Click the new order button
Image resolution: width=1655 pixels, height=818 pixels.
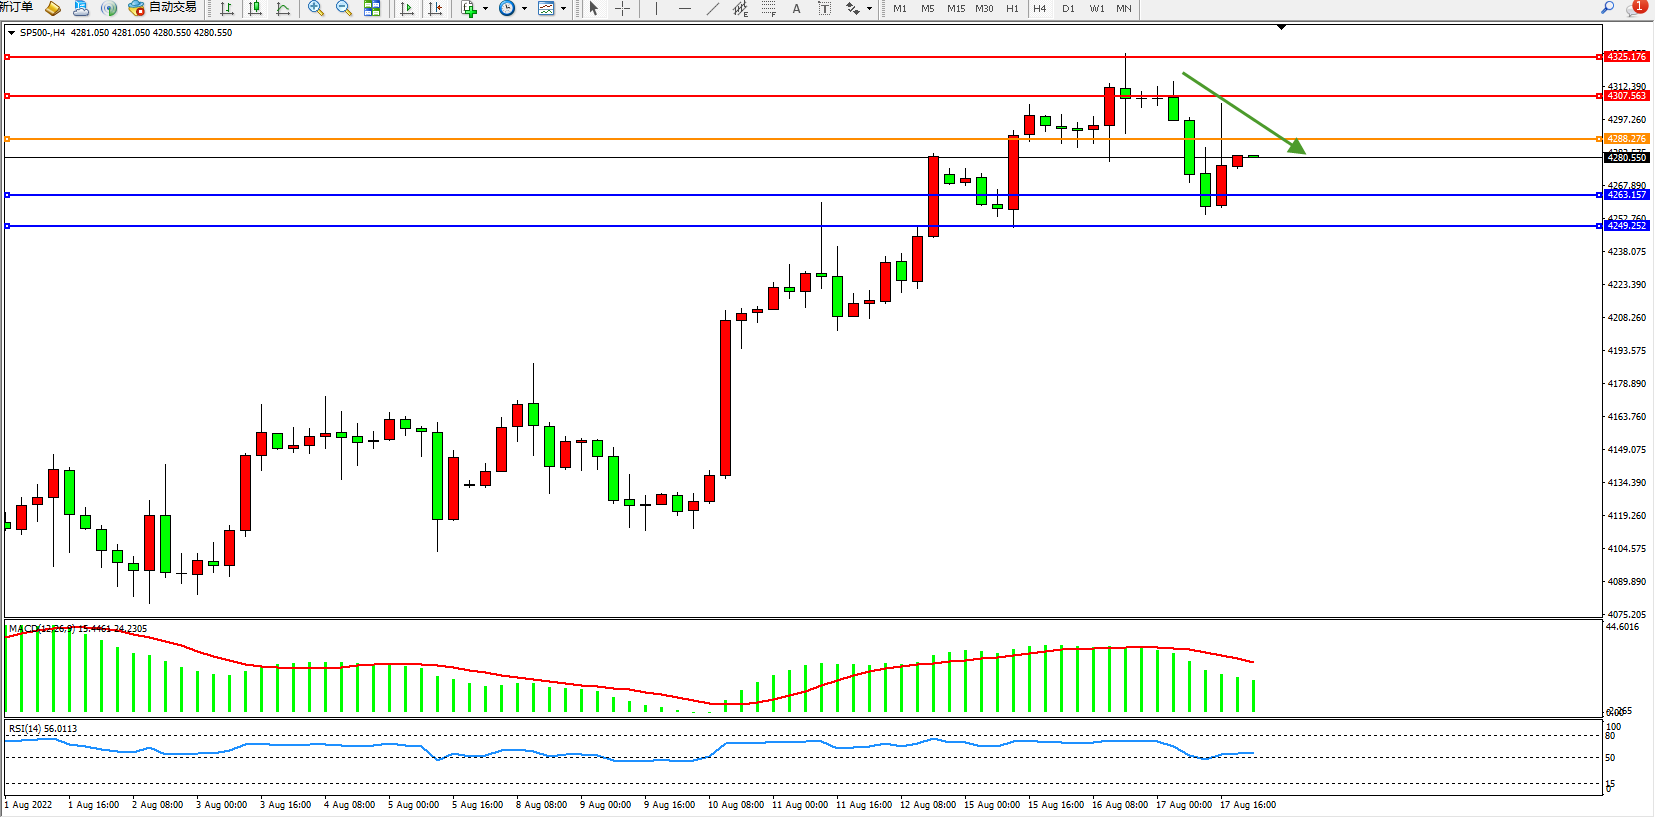click(16, 8)
